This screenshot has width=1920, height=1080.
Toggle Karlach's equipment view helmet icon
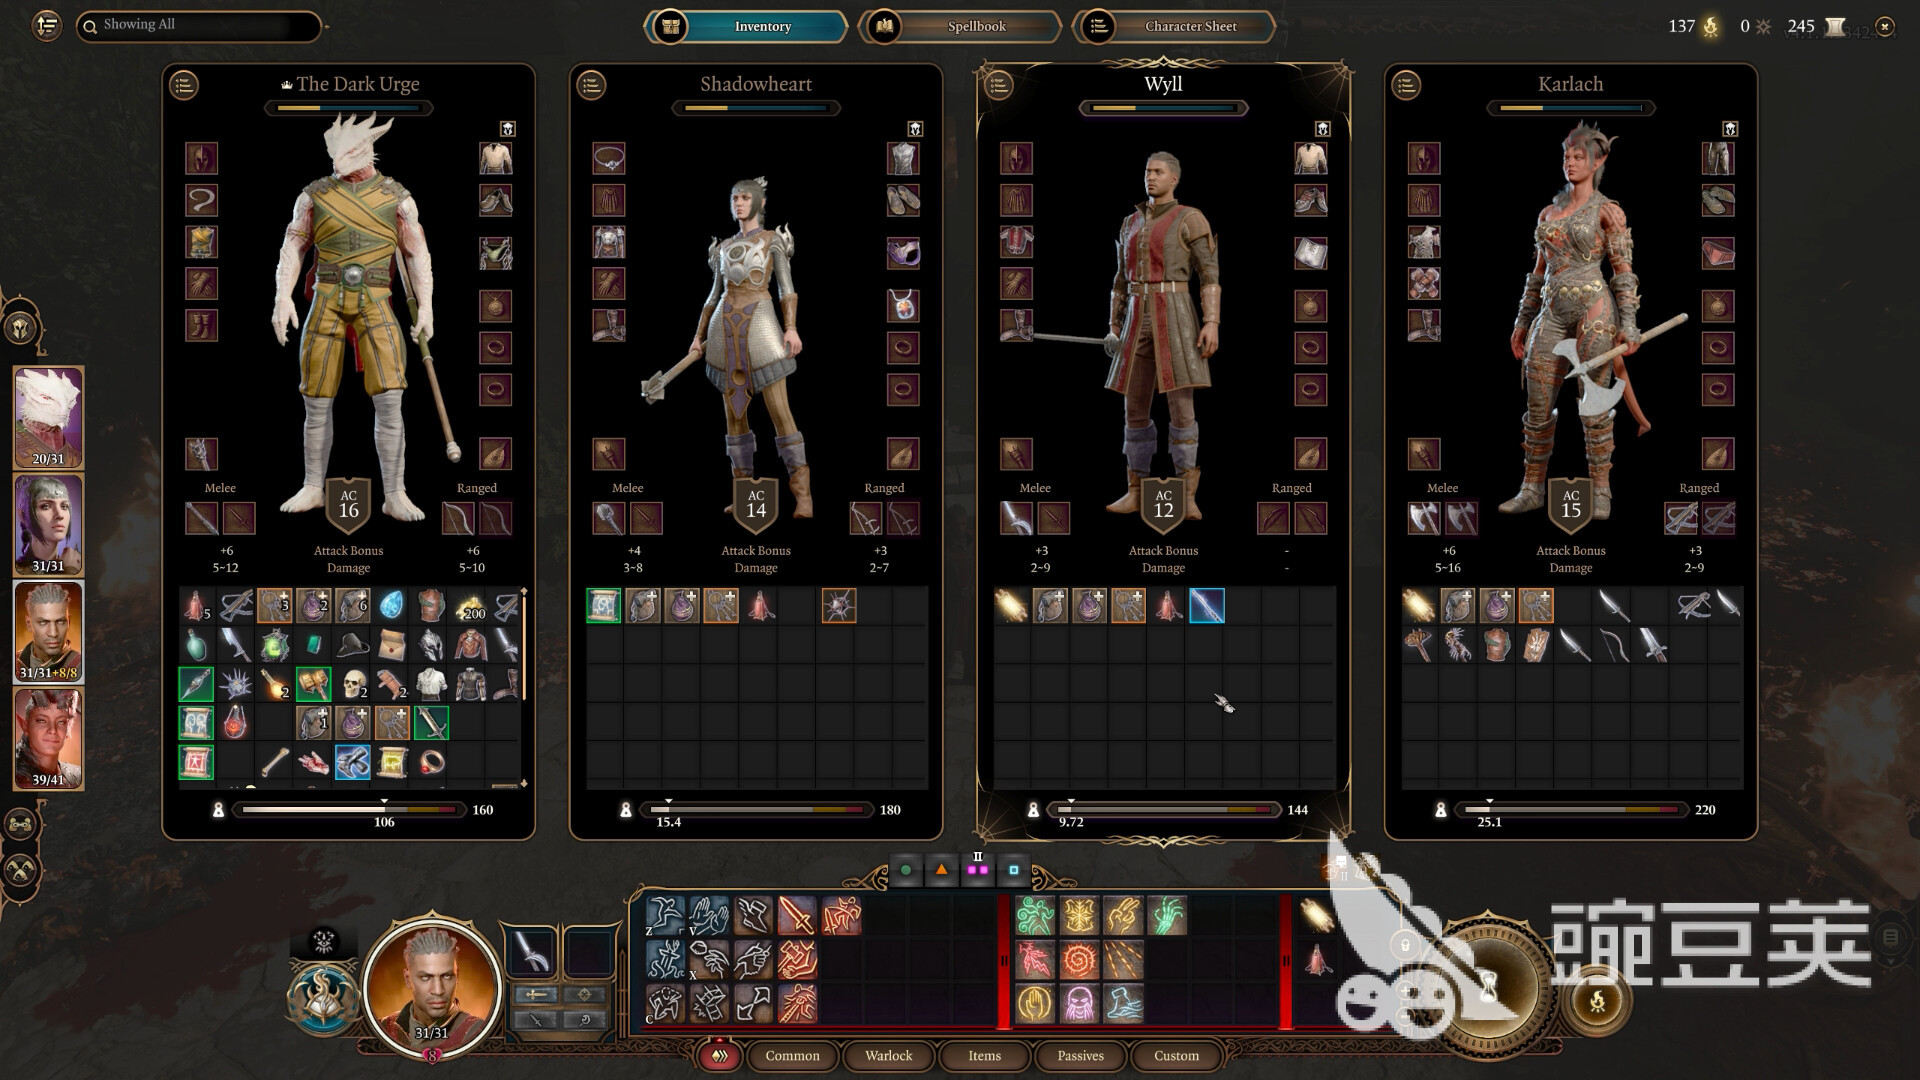pyautogui.click(x=1730, y=129)
